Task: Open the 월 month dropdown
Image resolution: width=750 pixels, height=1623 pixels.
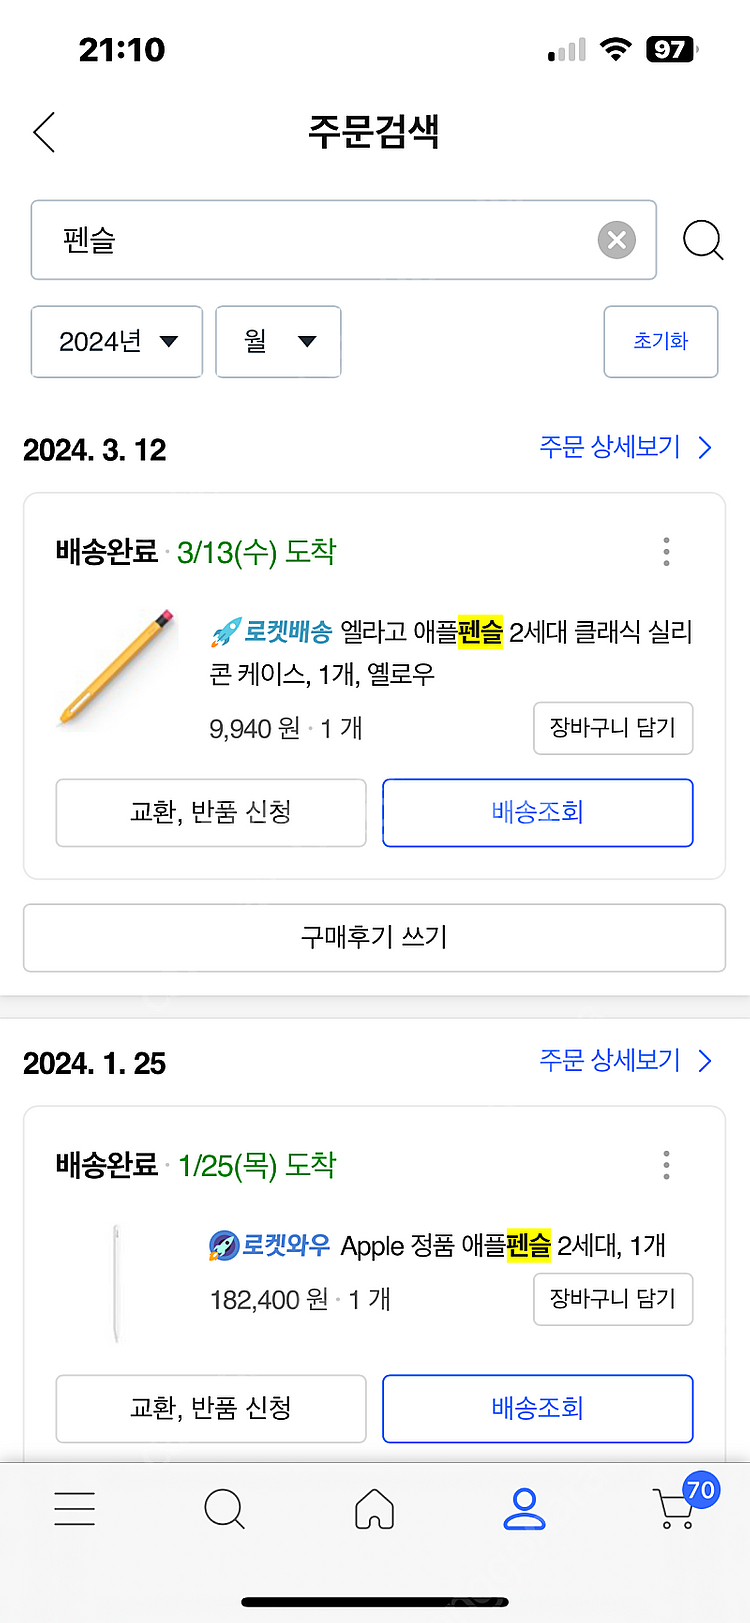Action: (x=278, y=342)
